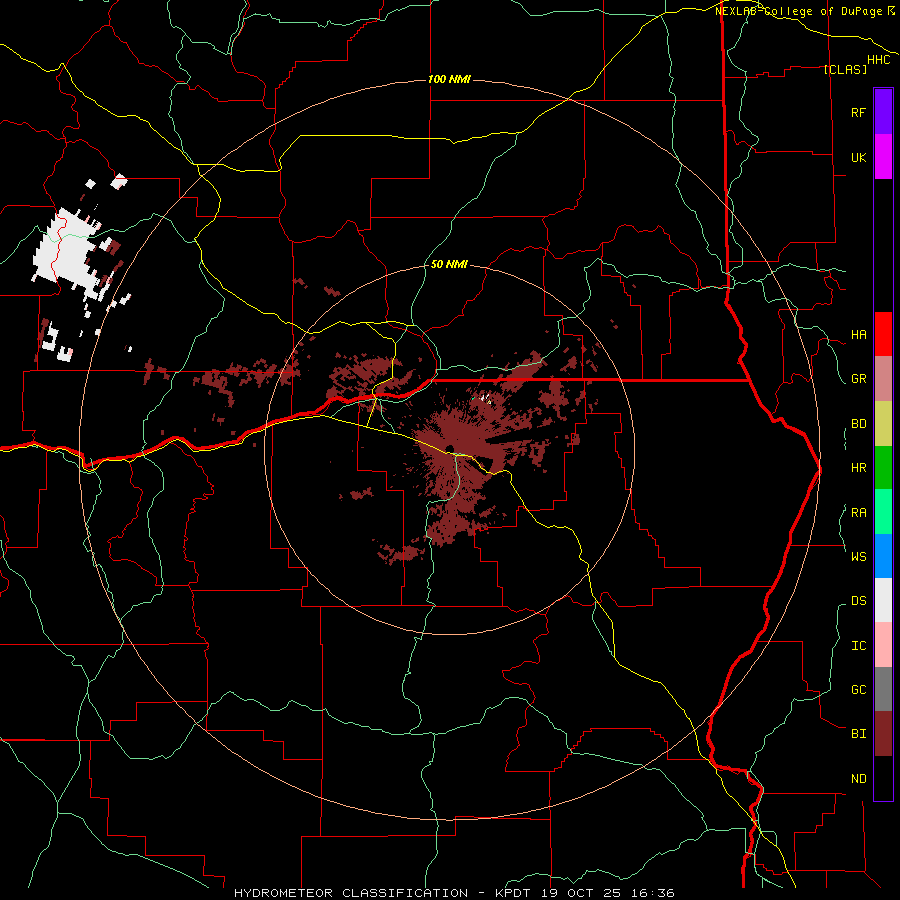Click the NEXLAB-College of DuPage credit text
This screenshot has height=900, width=900.
tap(798, 11)
